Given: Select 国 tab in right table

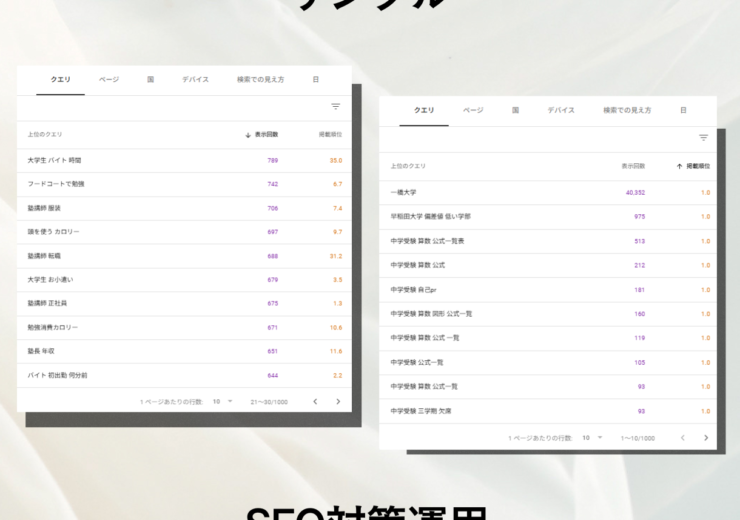Looking at the screenshot, I should 515,110.
